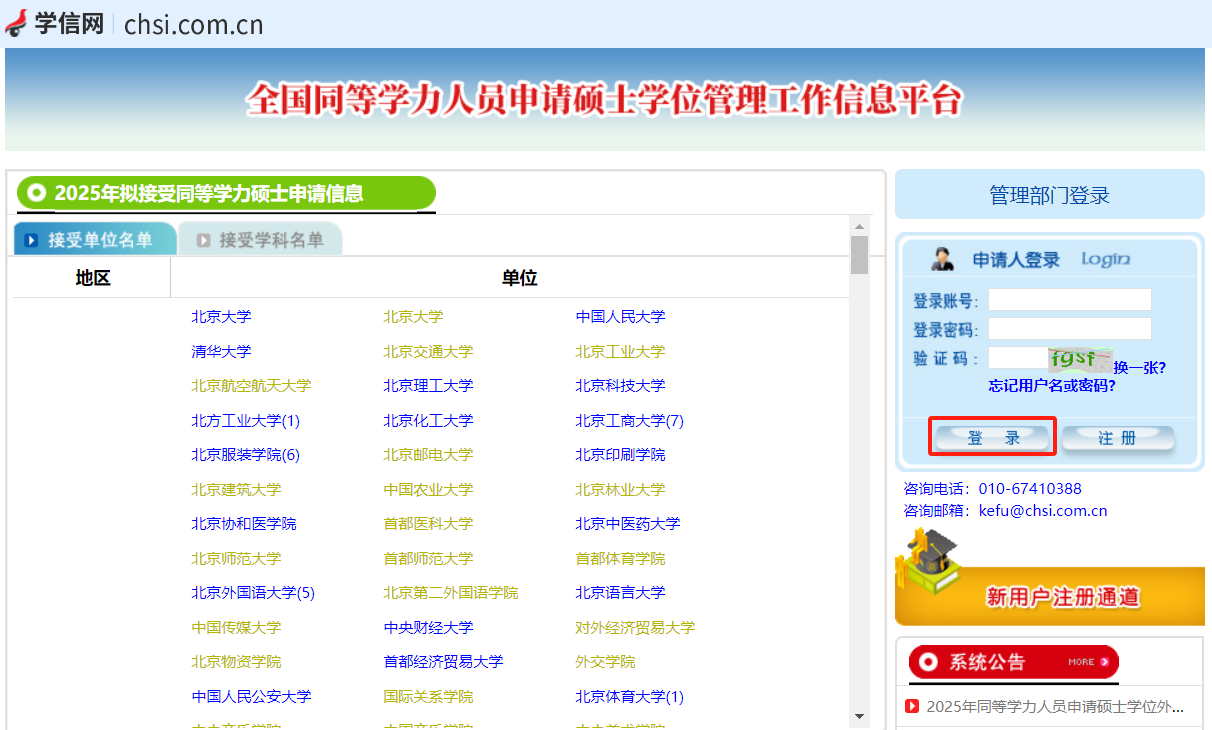Open the 忘记用户名或密码? link
This screenshot has height=730, width=1212.
pyautogui.click(x=1052, y=385)
